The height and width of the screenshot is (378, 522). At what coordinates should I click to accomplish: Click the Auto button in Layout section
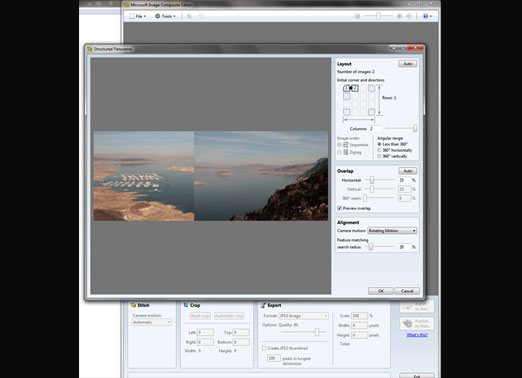point(408,64)
